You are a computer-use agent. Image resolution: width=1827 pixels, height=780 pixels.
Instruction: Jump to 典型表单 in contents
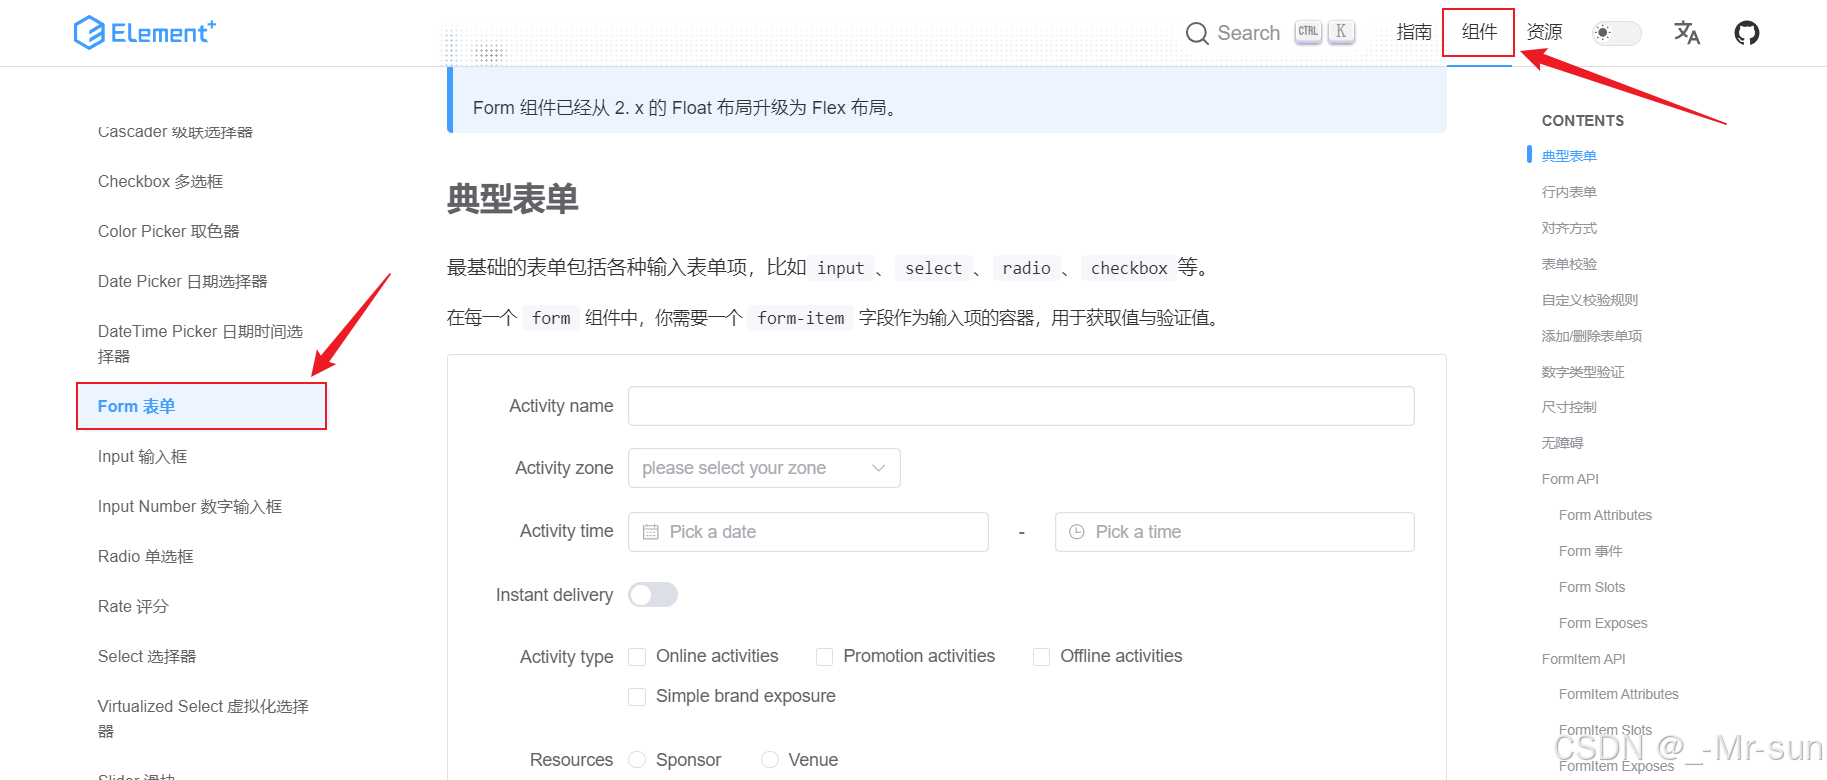point(1569,156)
